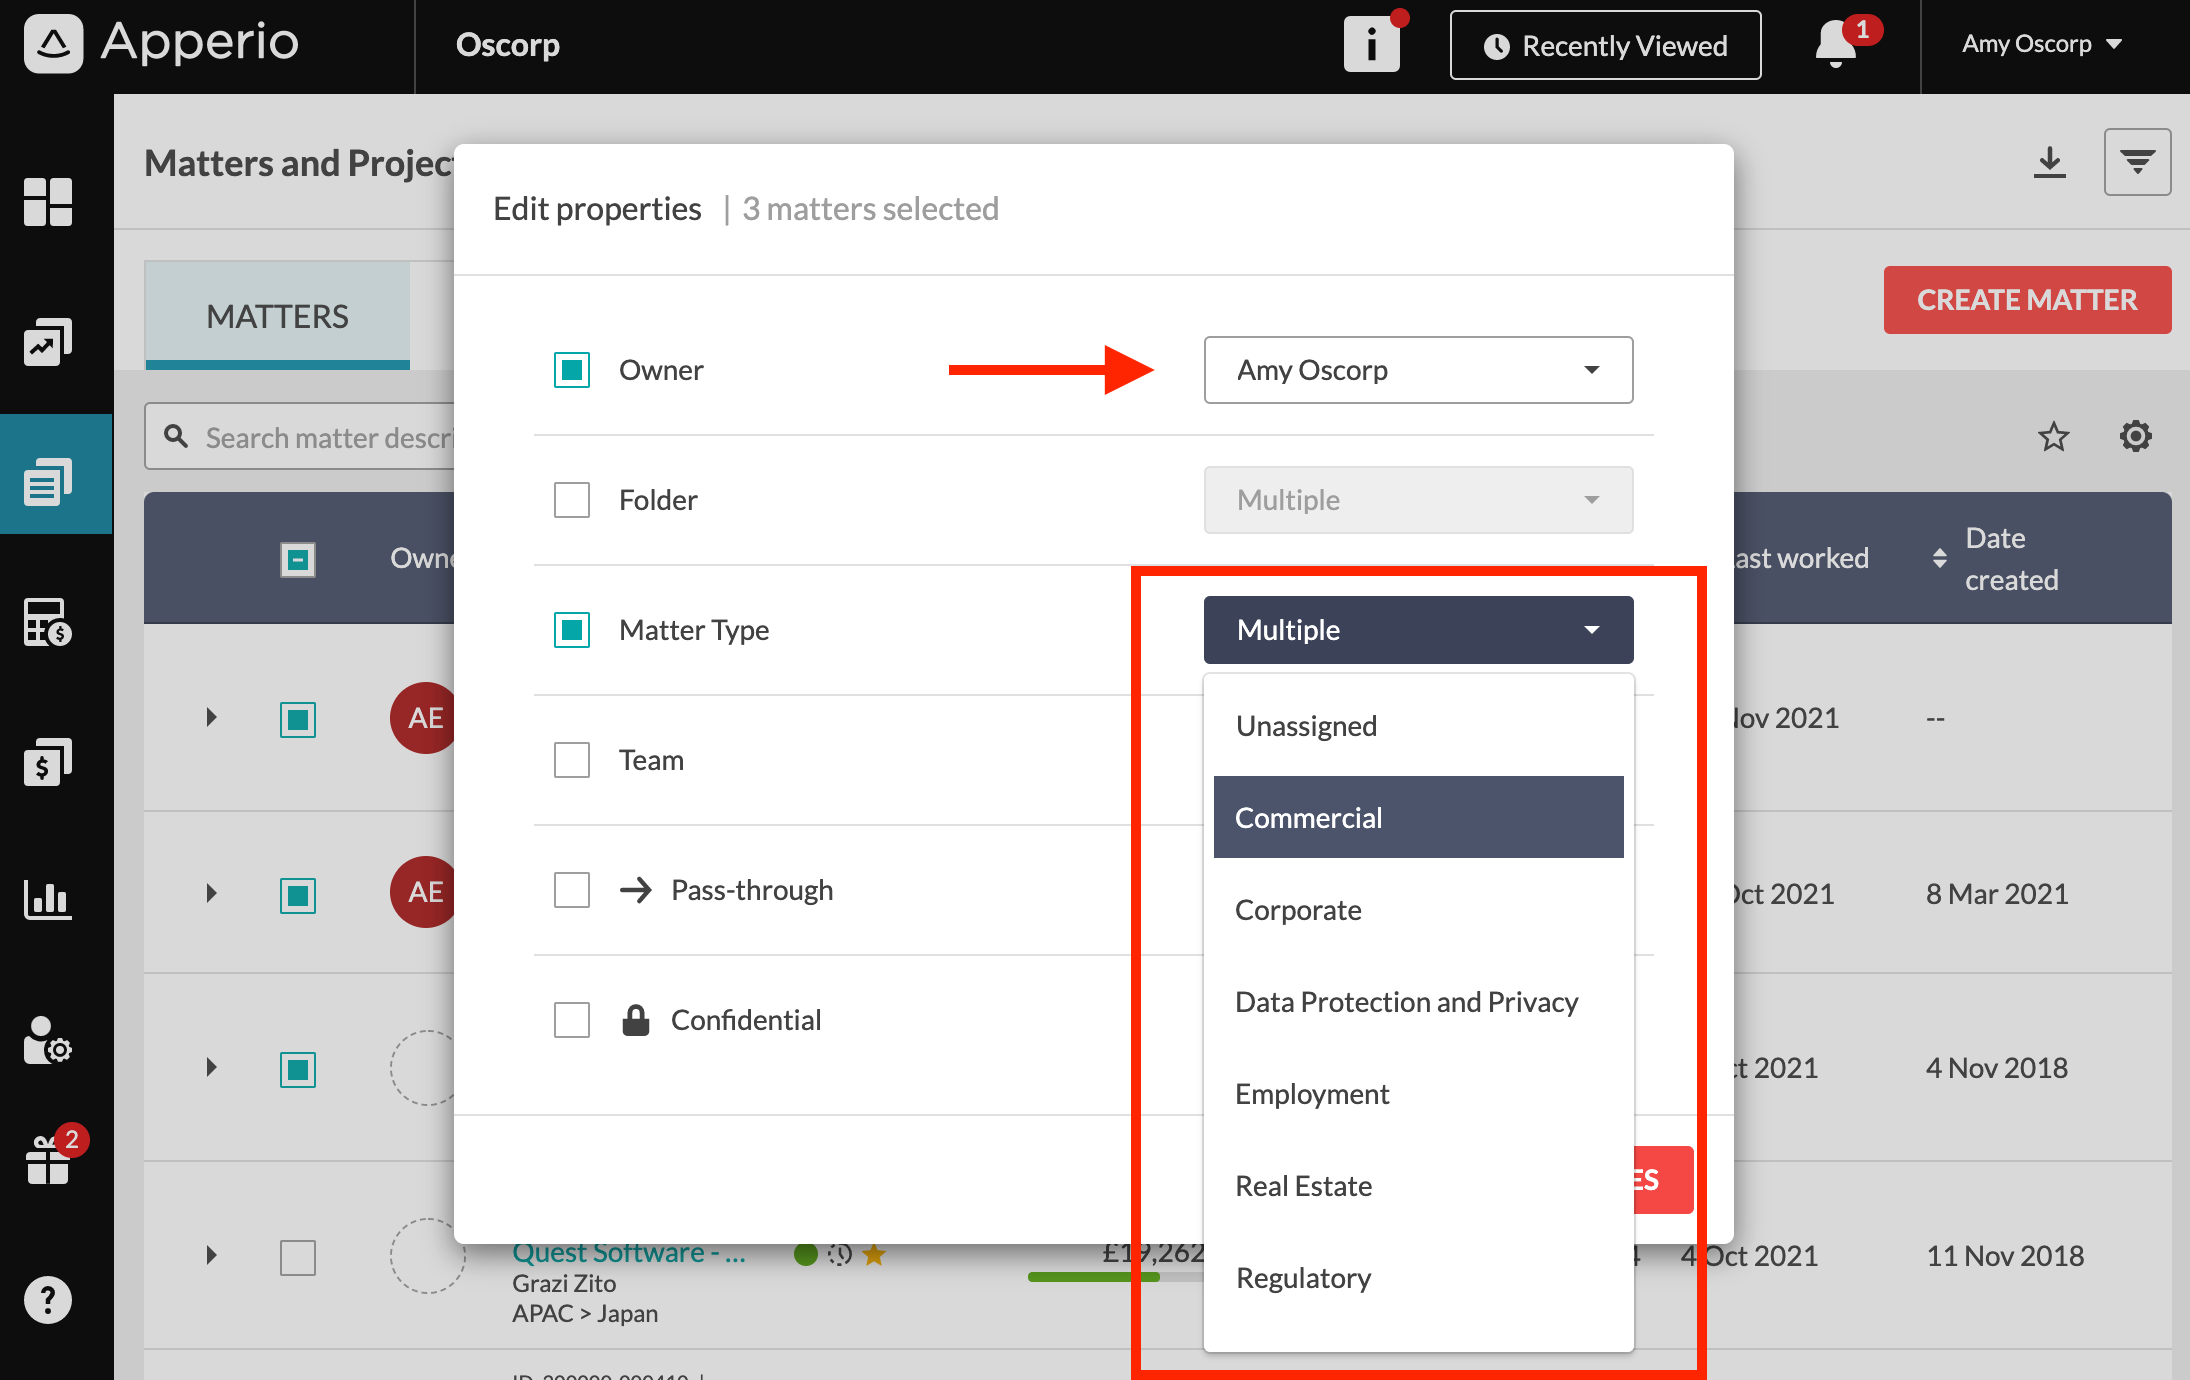The image size is (2190, 1380).
Task: Expand the Quest Software row
Action: [x=211, y=1255]
